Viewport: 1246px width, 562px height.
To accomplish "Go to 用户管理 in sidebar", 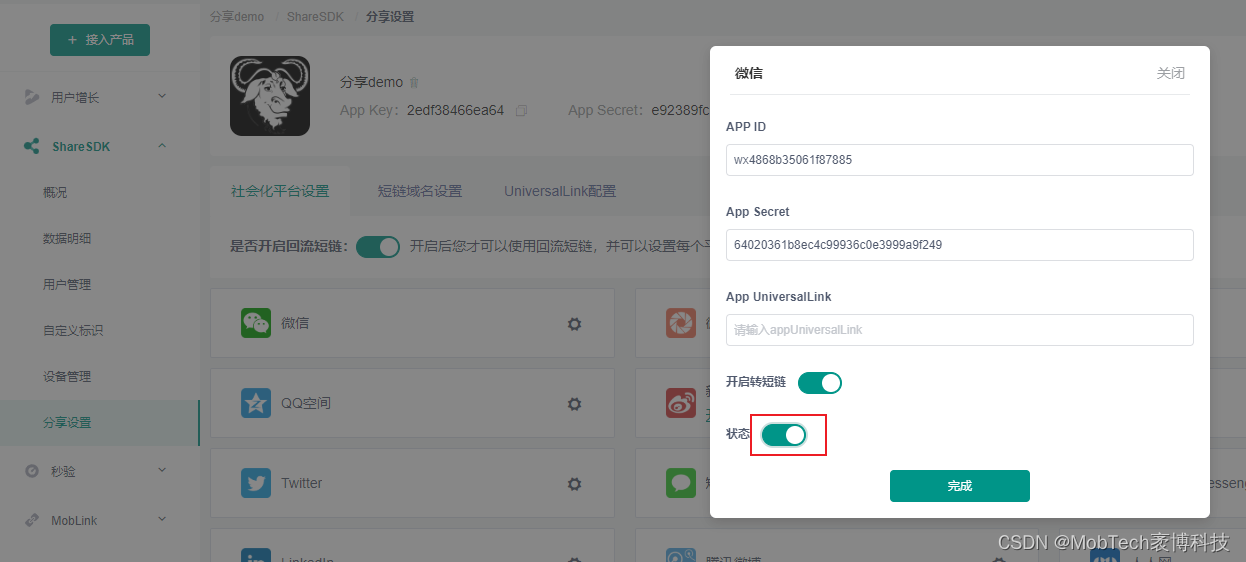I will click(x=67, y=284).
